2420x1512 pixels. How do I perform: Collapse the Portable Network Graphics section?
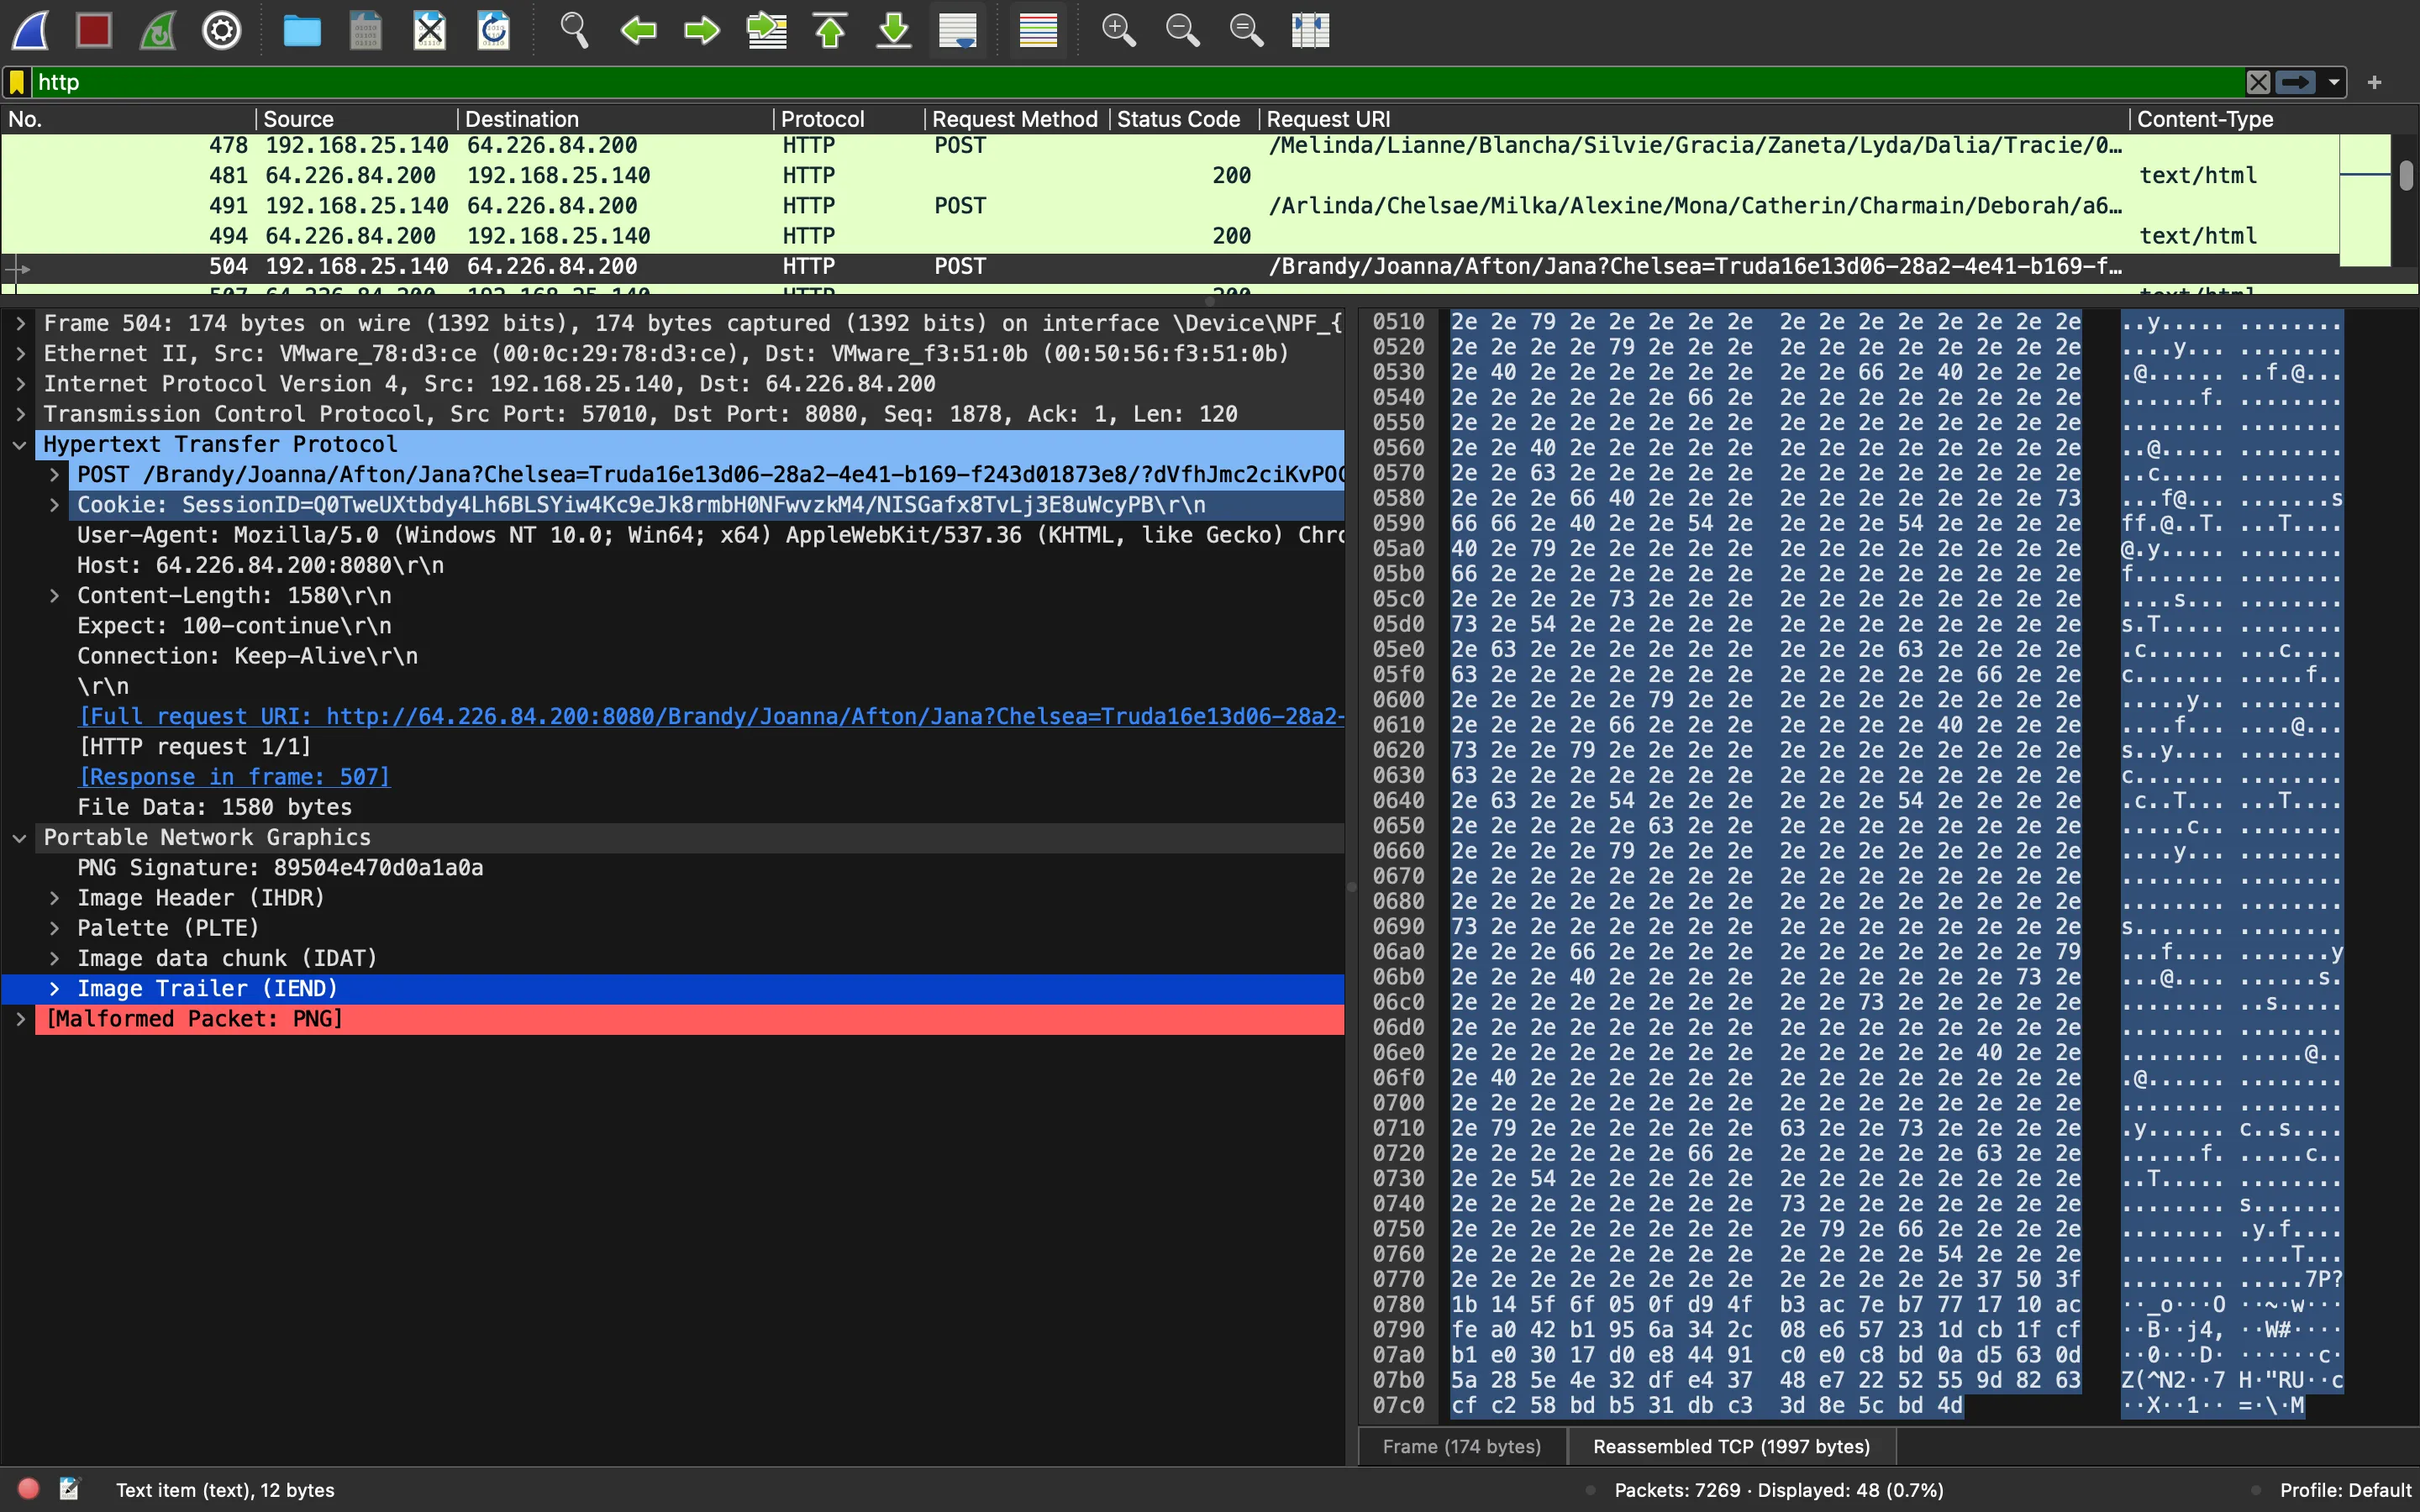pos(19,838)
